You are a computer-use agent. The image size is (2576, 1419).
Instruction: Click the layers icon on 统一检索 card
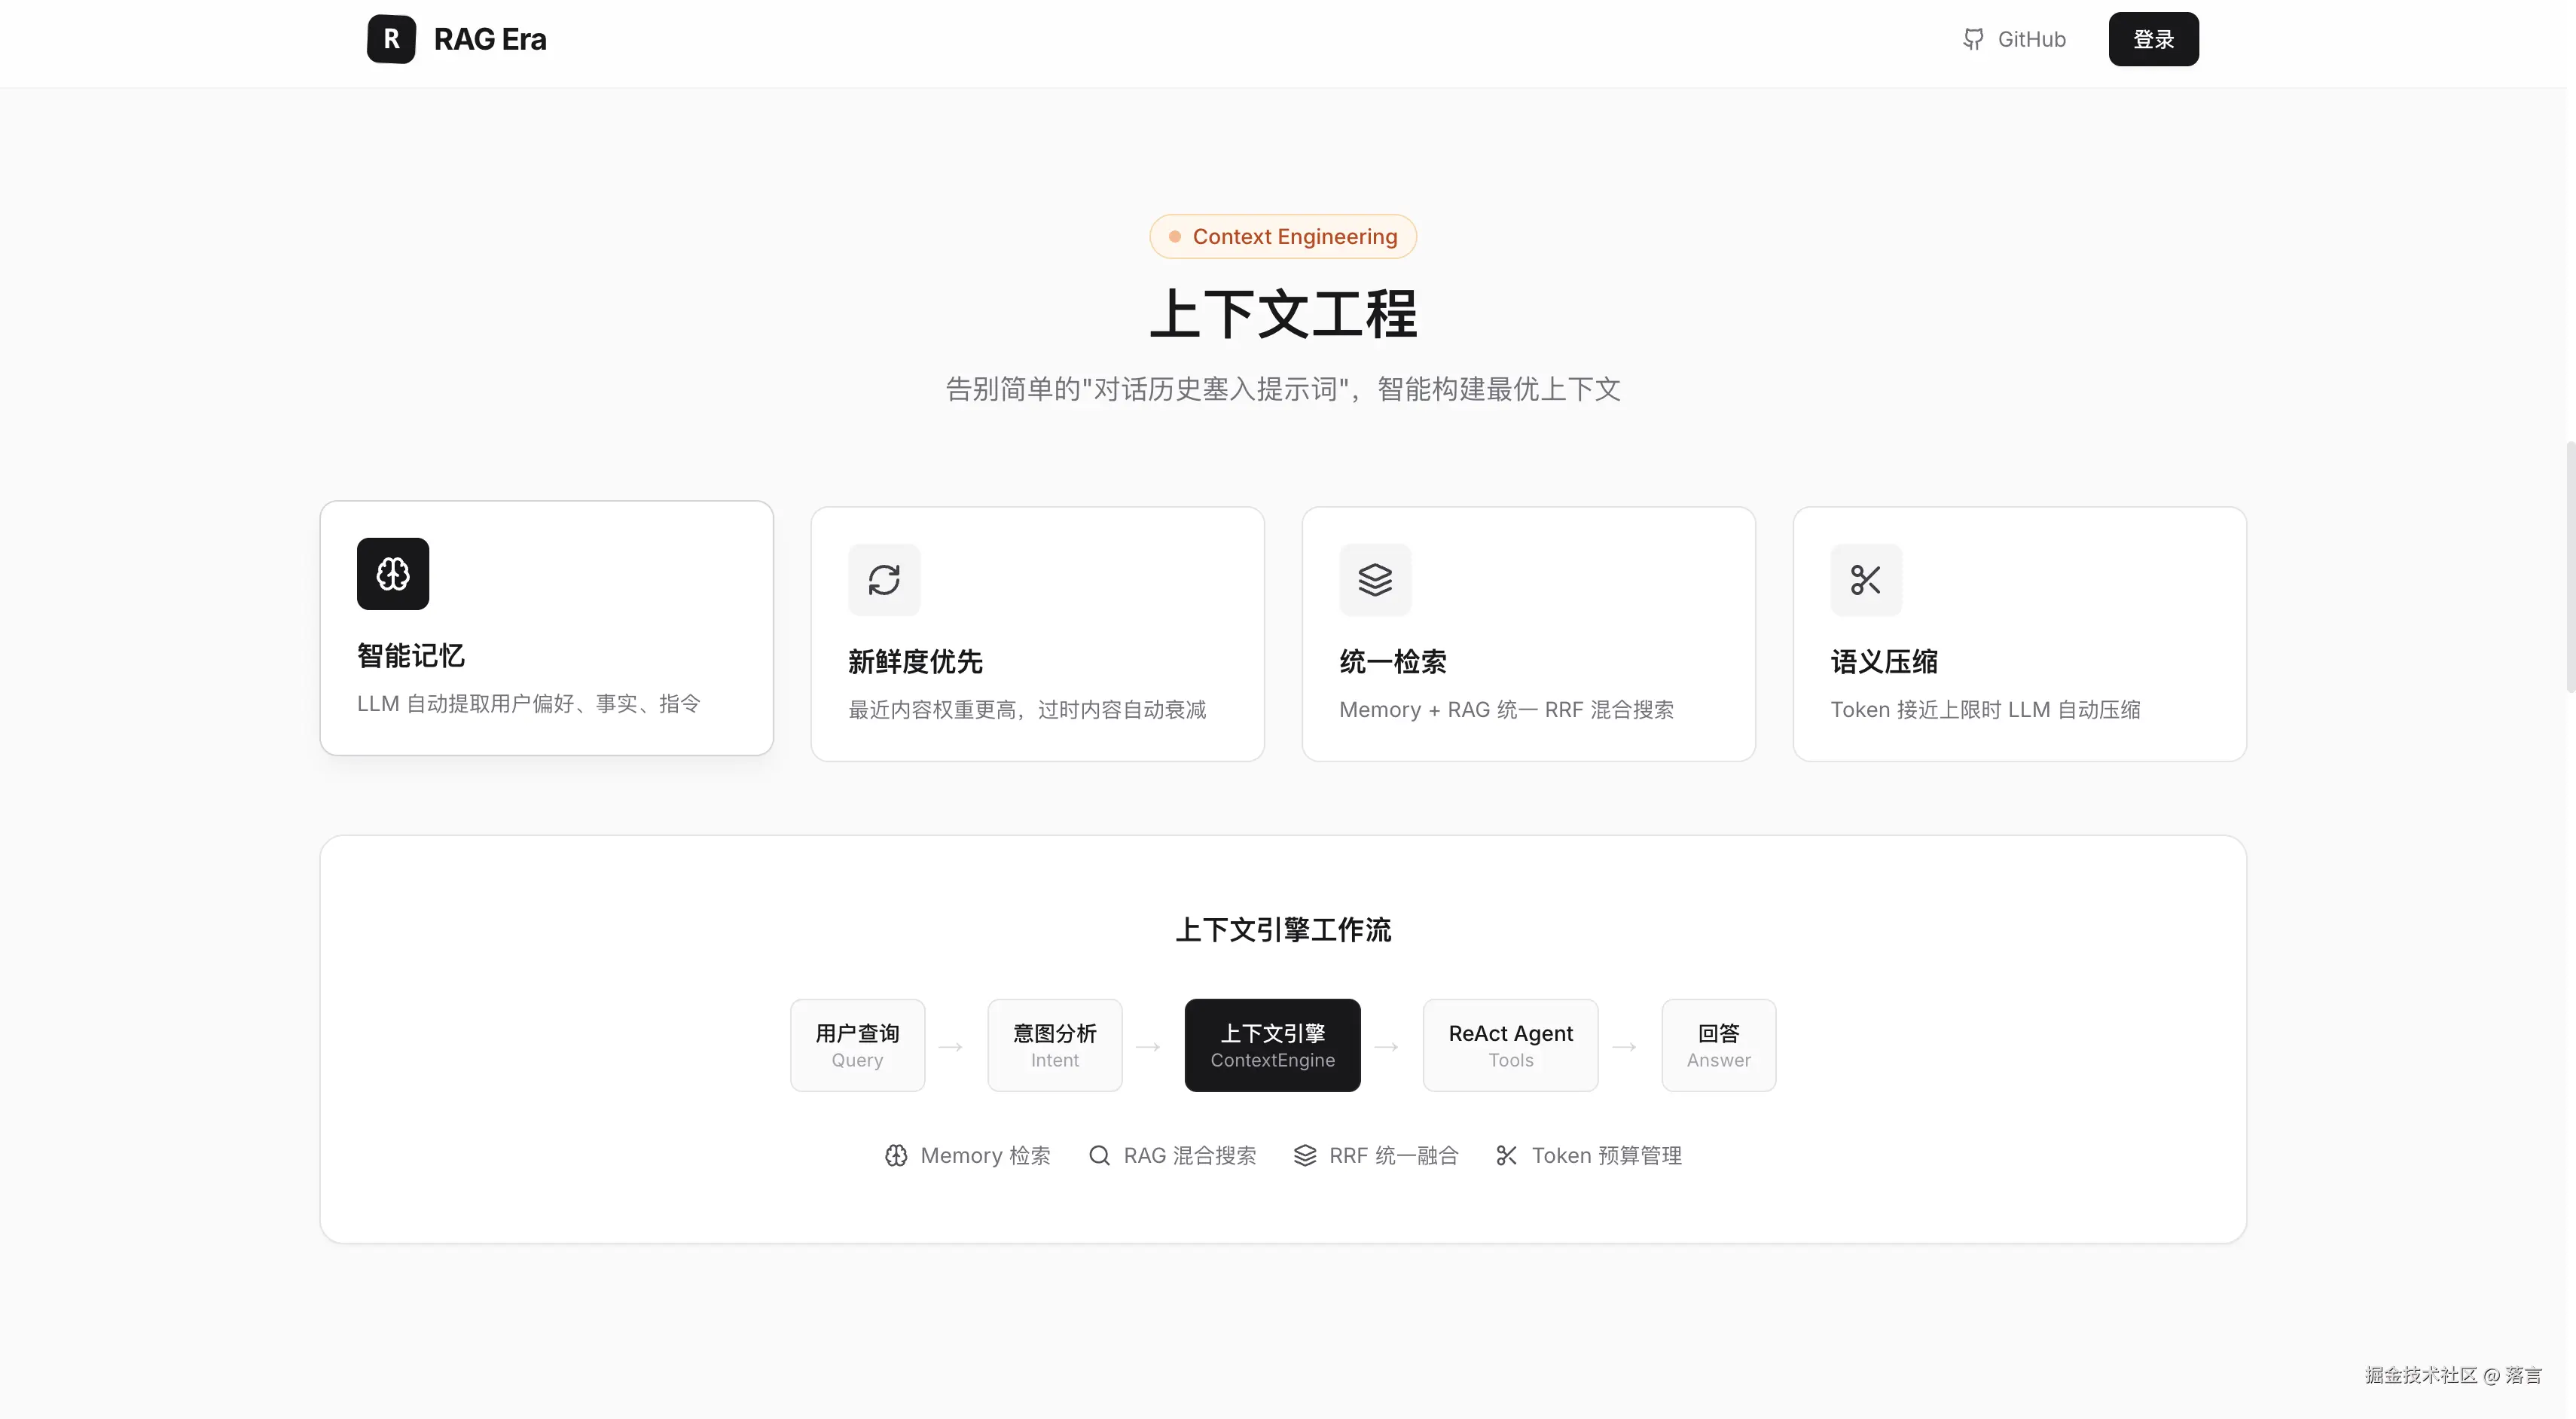point(1375,579)
